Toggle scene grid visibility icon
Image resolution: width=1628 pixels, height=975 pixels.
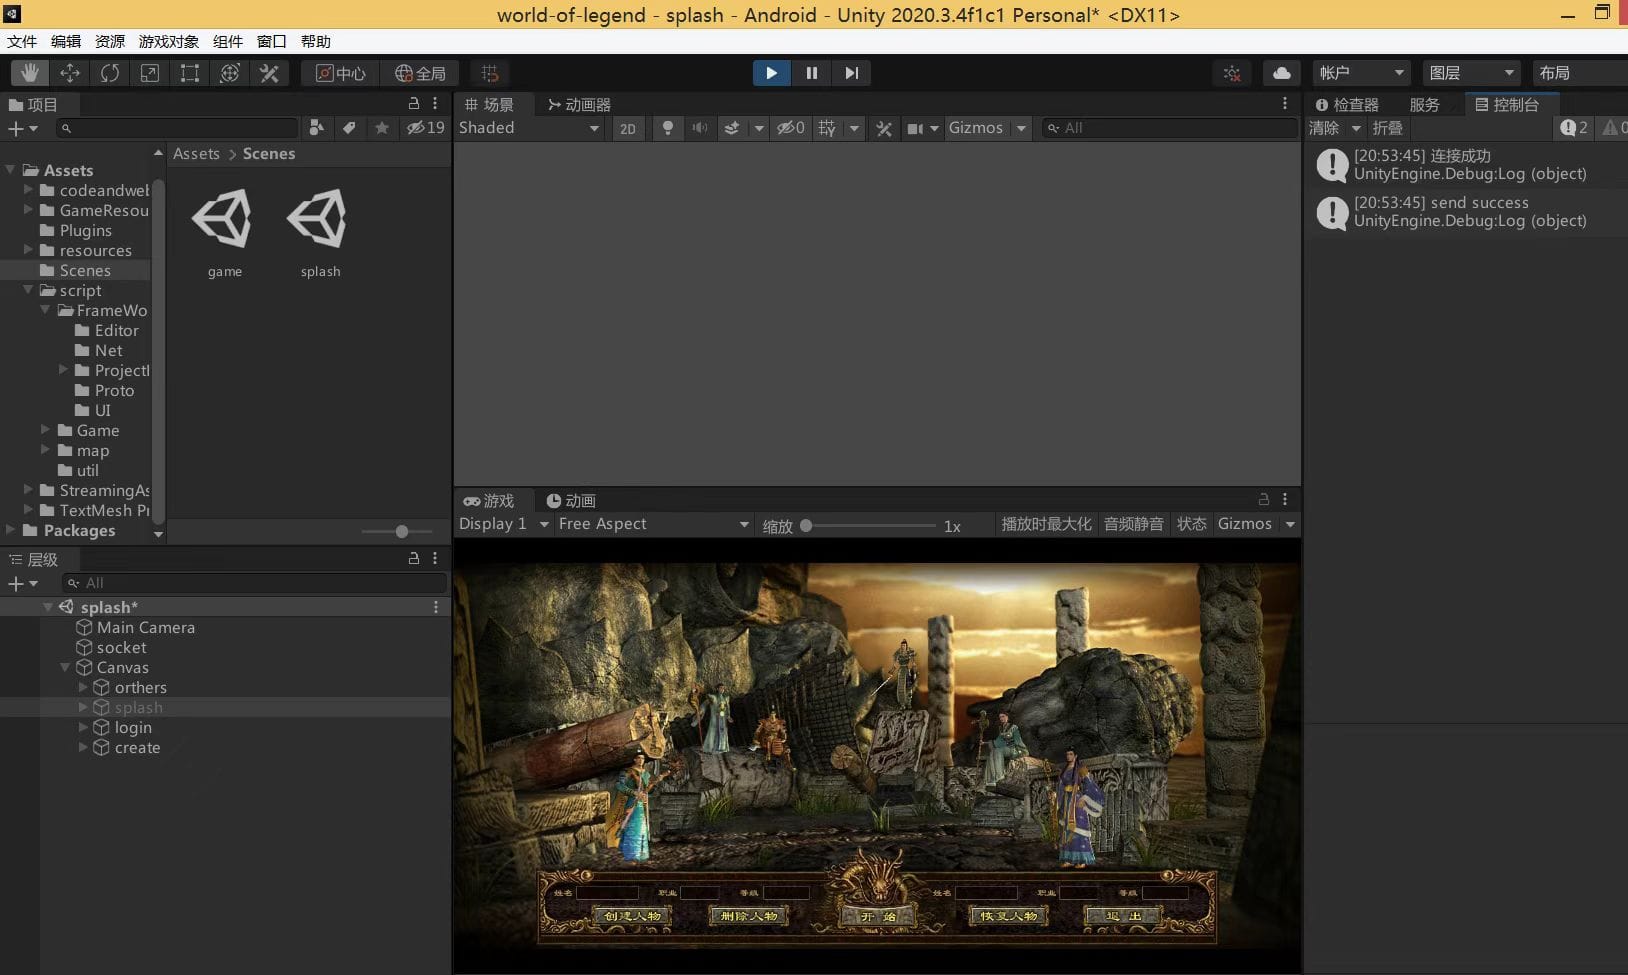coord(827,128)
